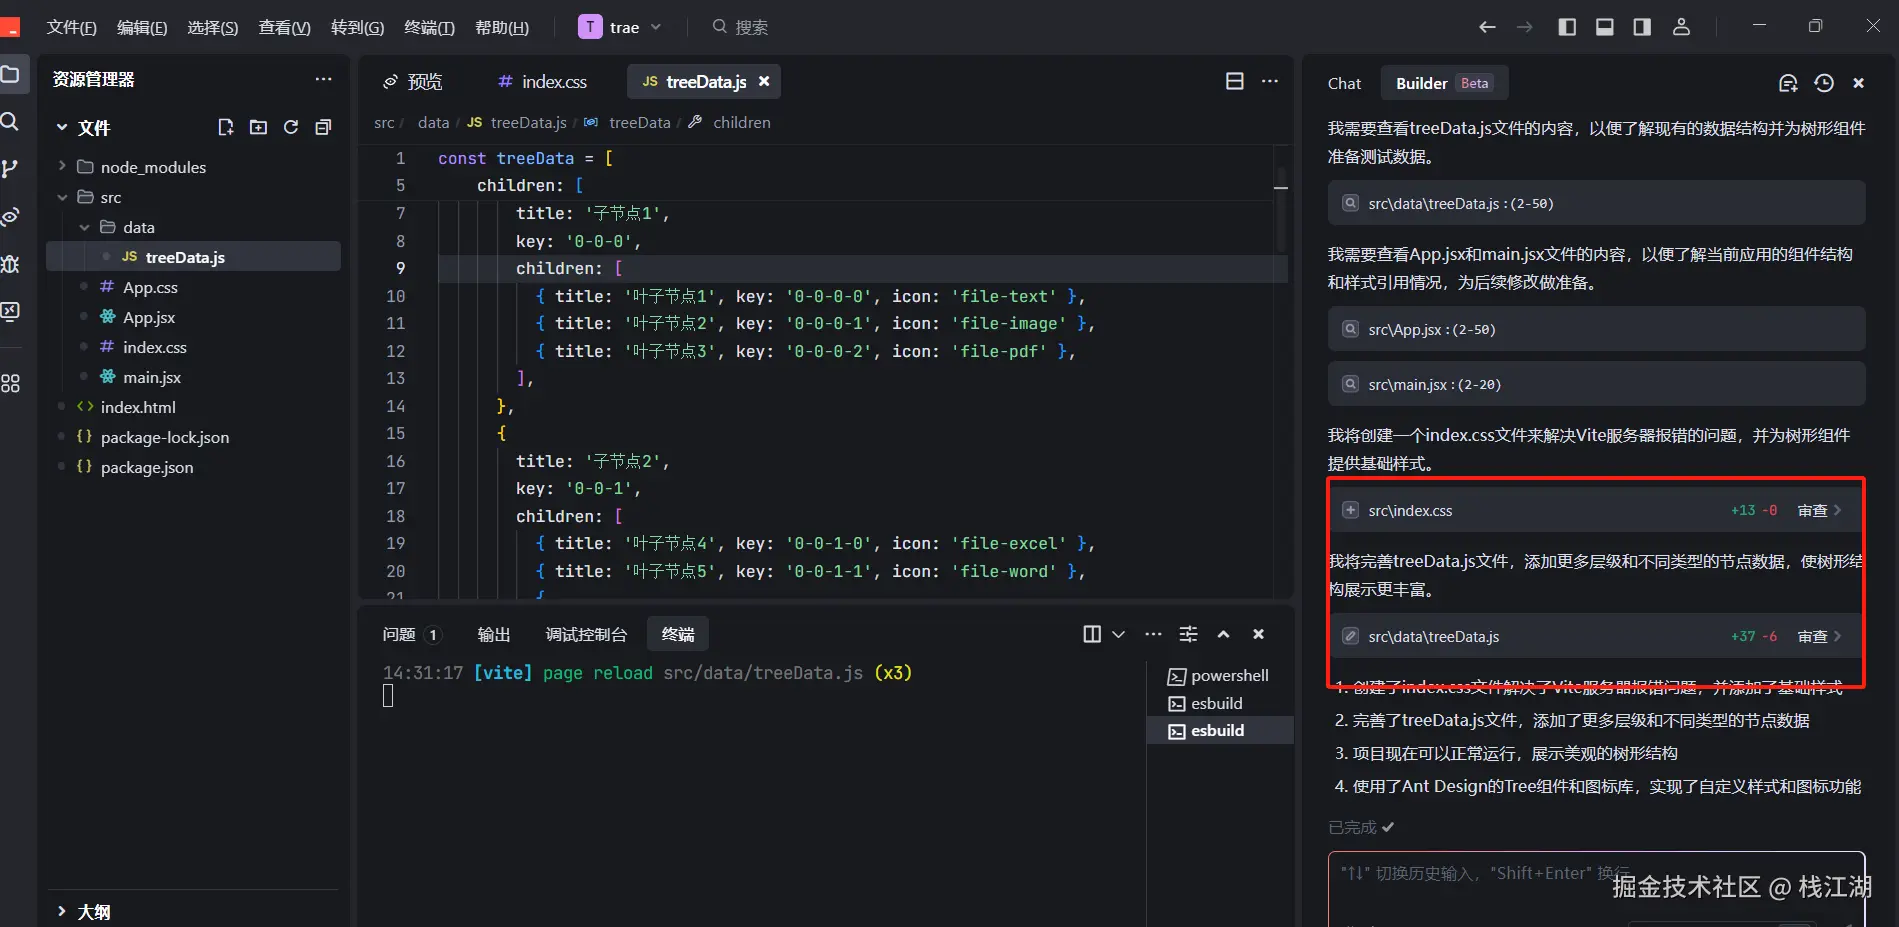Open the editor tab bar's more actions

pyautogui.click(x=1270, y=81)
